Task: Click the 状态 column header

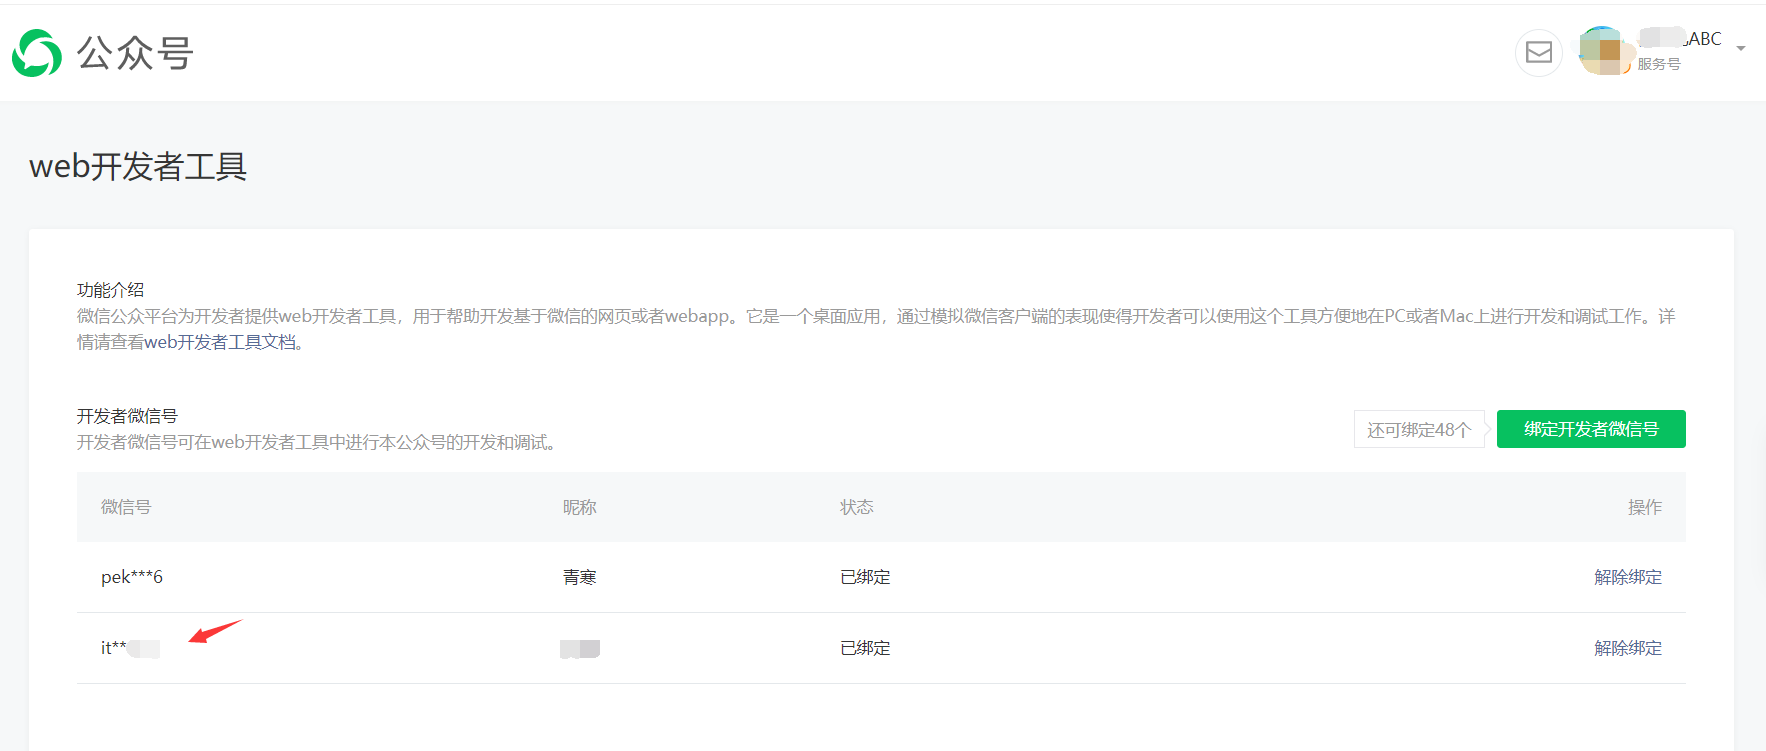Action: (x=857, y=507)
